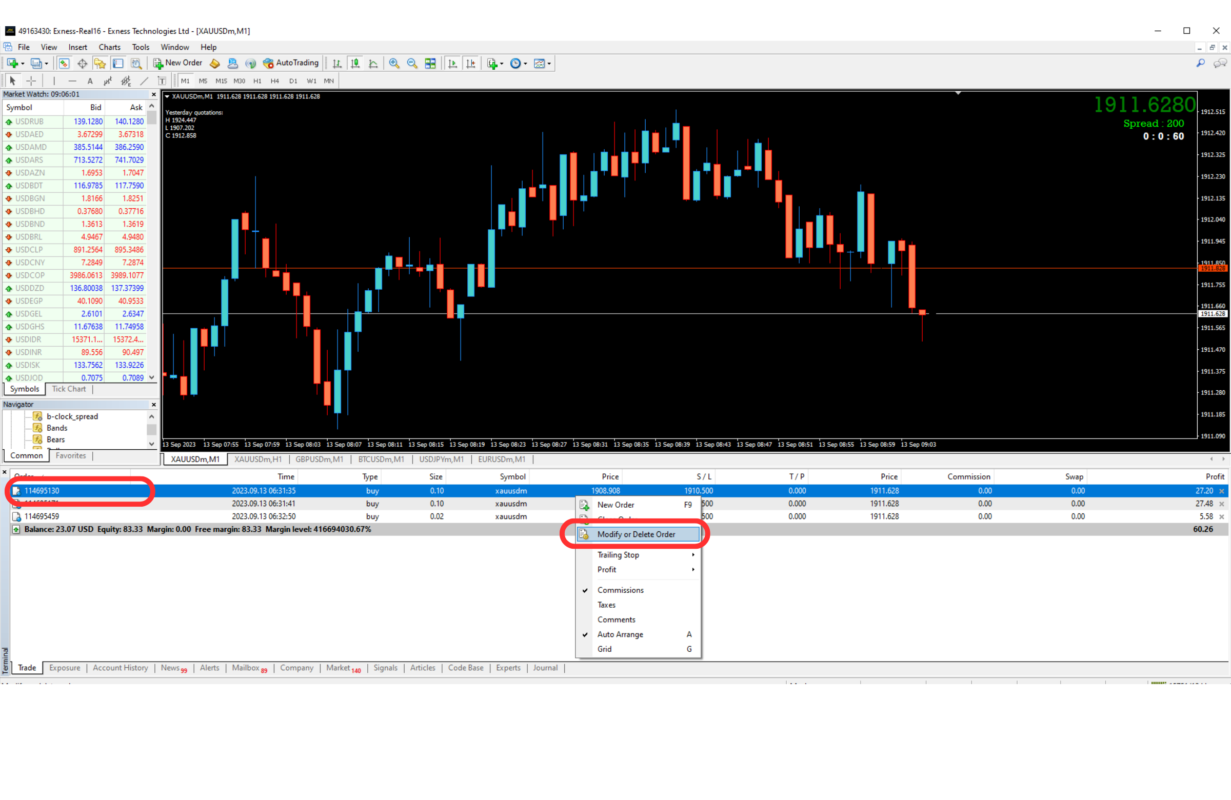This screenshot has width=1231, height=800.
Task: Choose Modify or Delete Order
Action: 638,534
